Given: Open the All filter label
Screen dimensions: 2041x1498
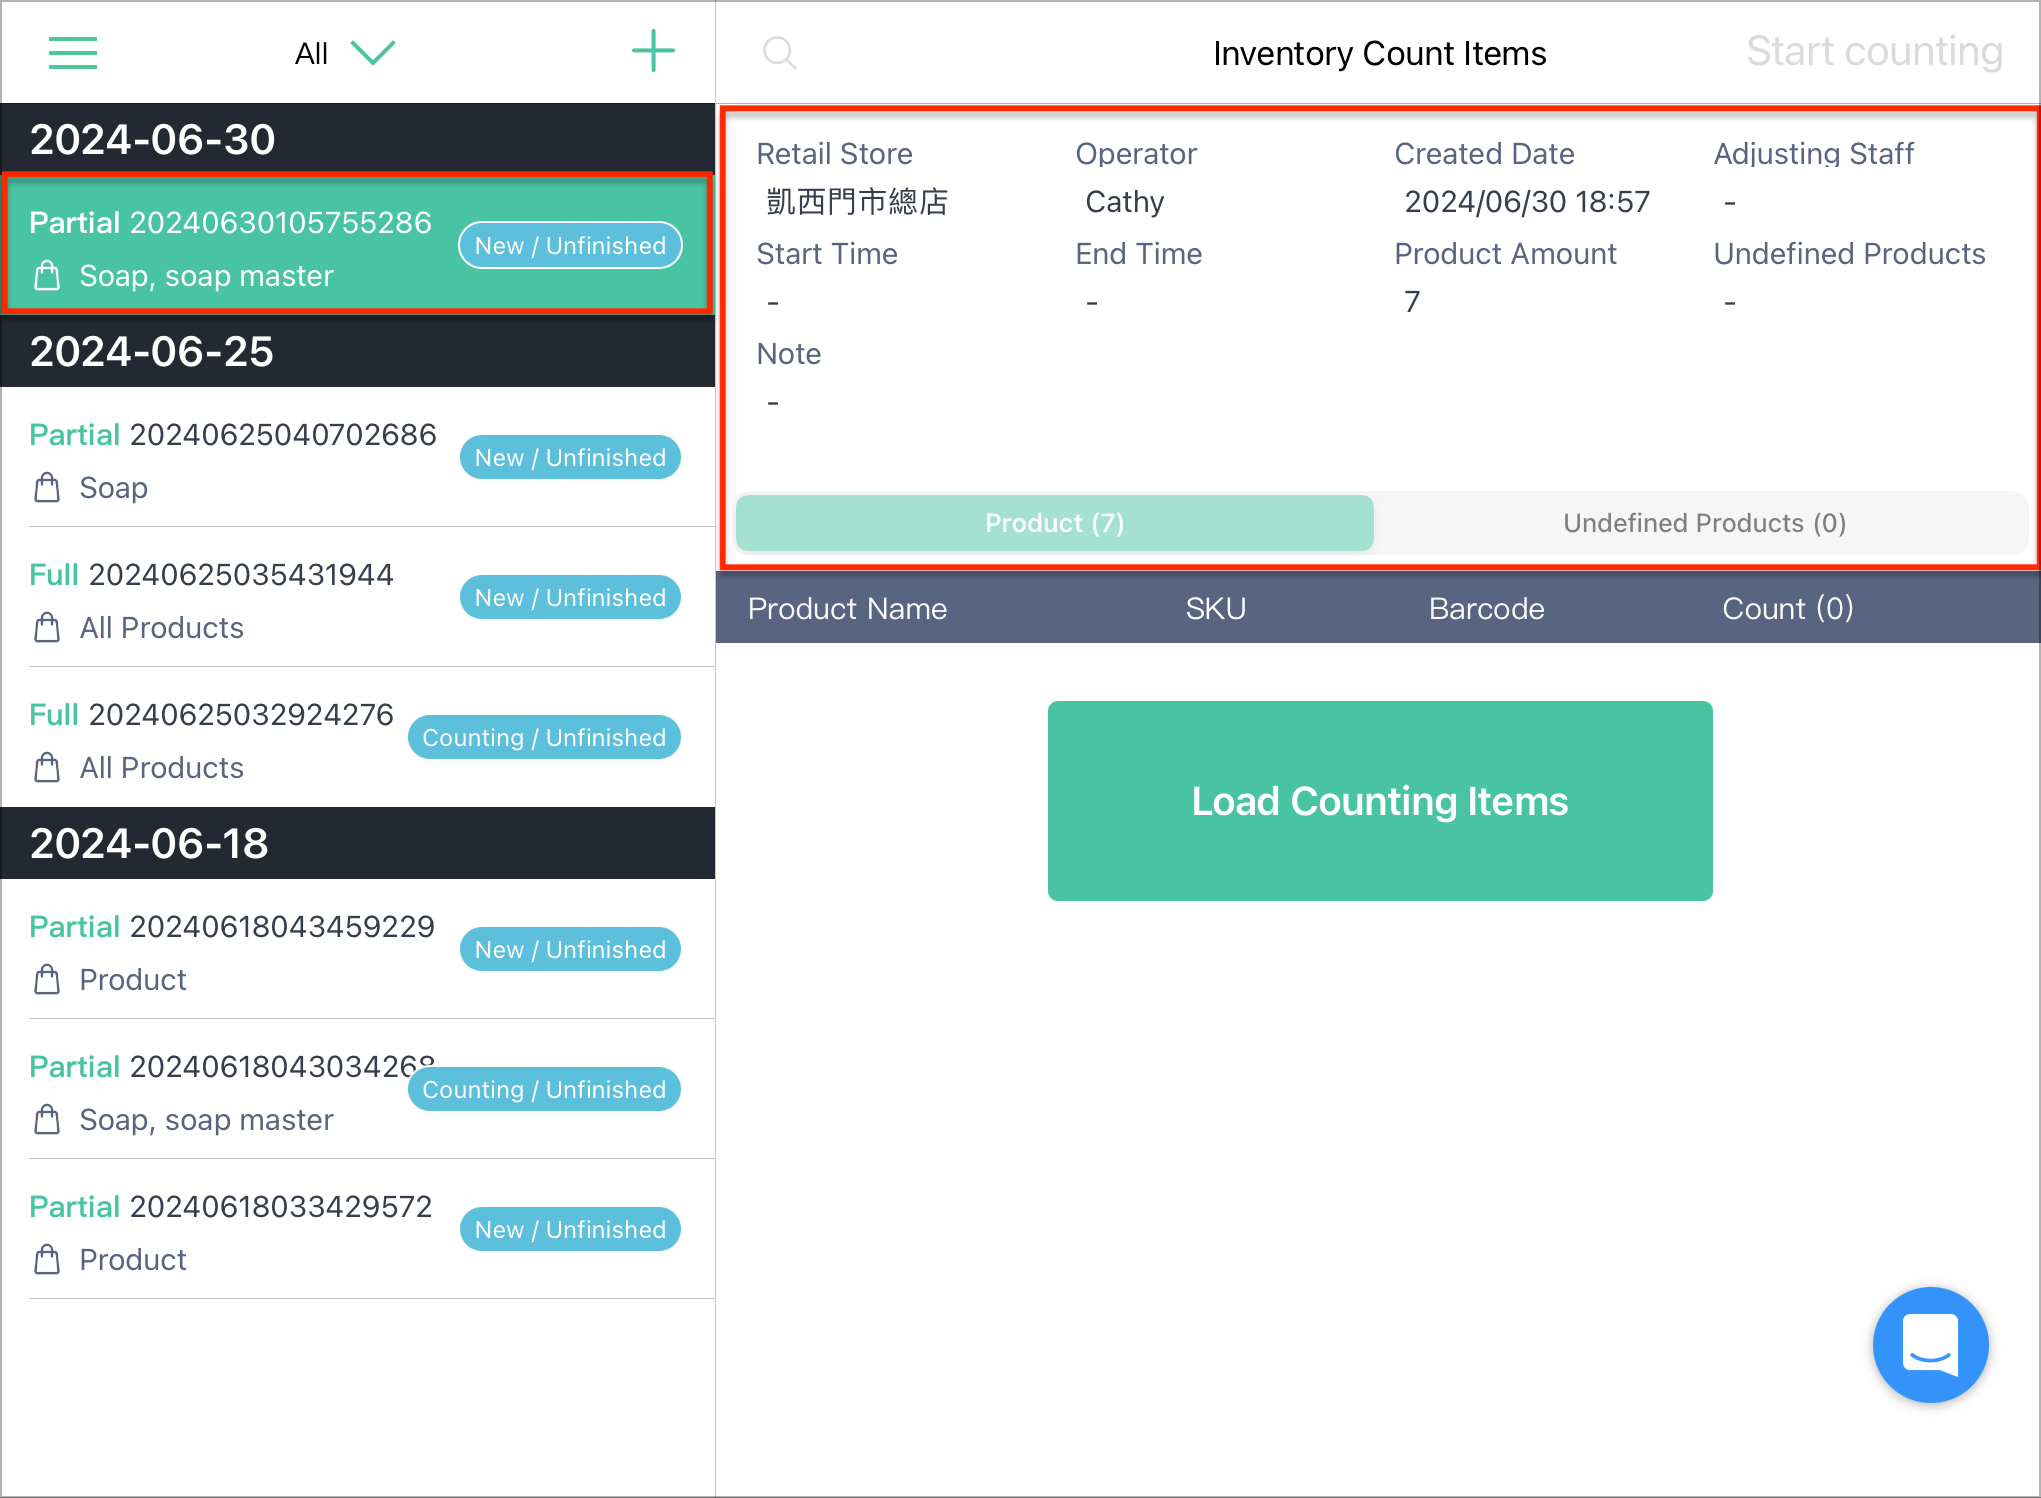Looking at the screenshot, I should pos(311,54).
